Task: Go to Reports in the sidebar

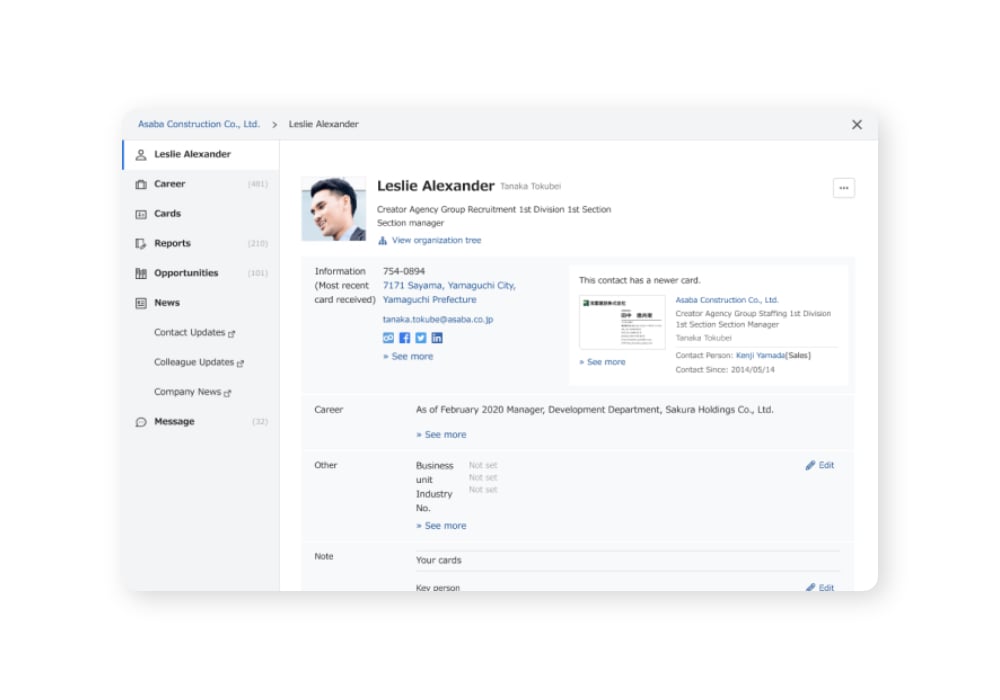Action: point(201,244)
